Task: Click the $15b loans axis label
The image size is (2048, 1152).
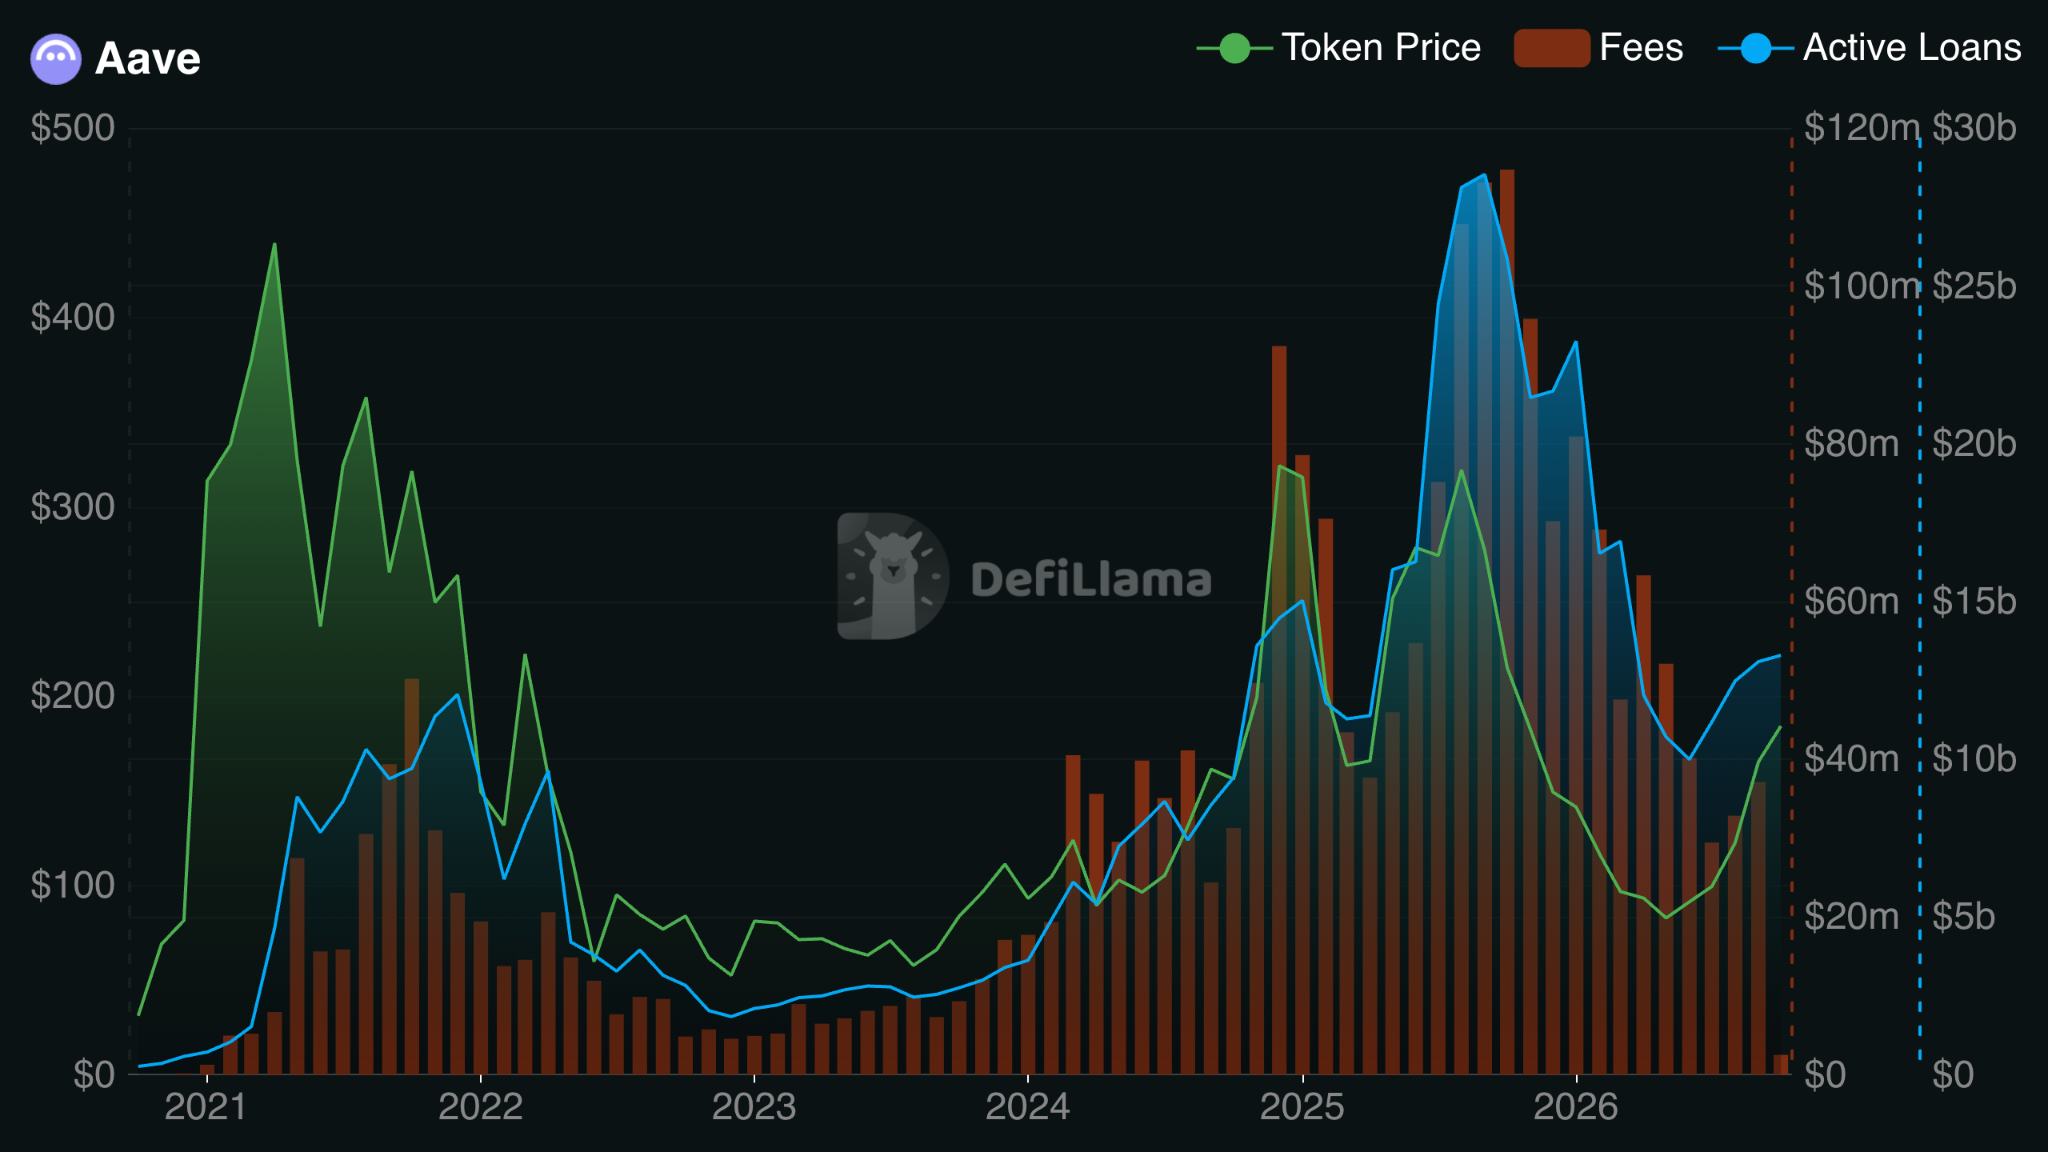Action: (x=1974, y=601)
